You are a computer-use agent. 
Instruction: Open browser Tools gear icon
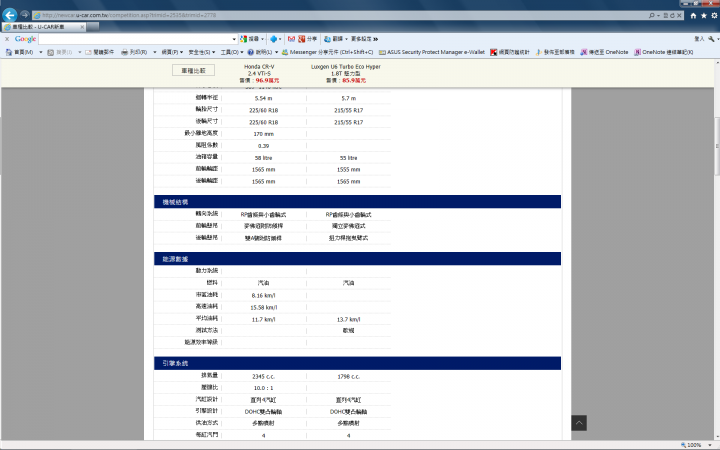714,16
